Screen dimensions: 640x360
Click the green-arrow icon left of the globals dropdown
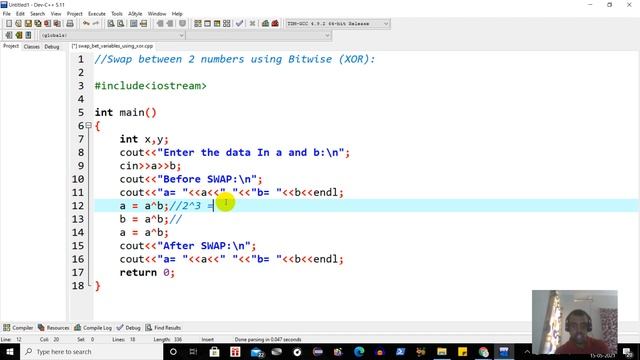click(x=18, y=35)
